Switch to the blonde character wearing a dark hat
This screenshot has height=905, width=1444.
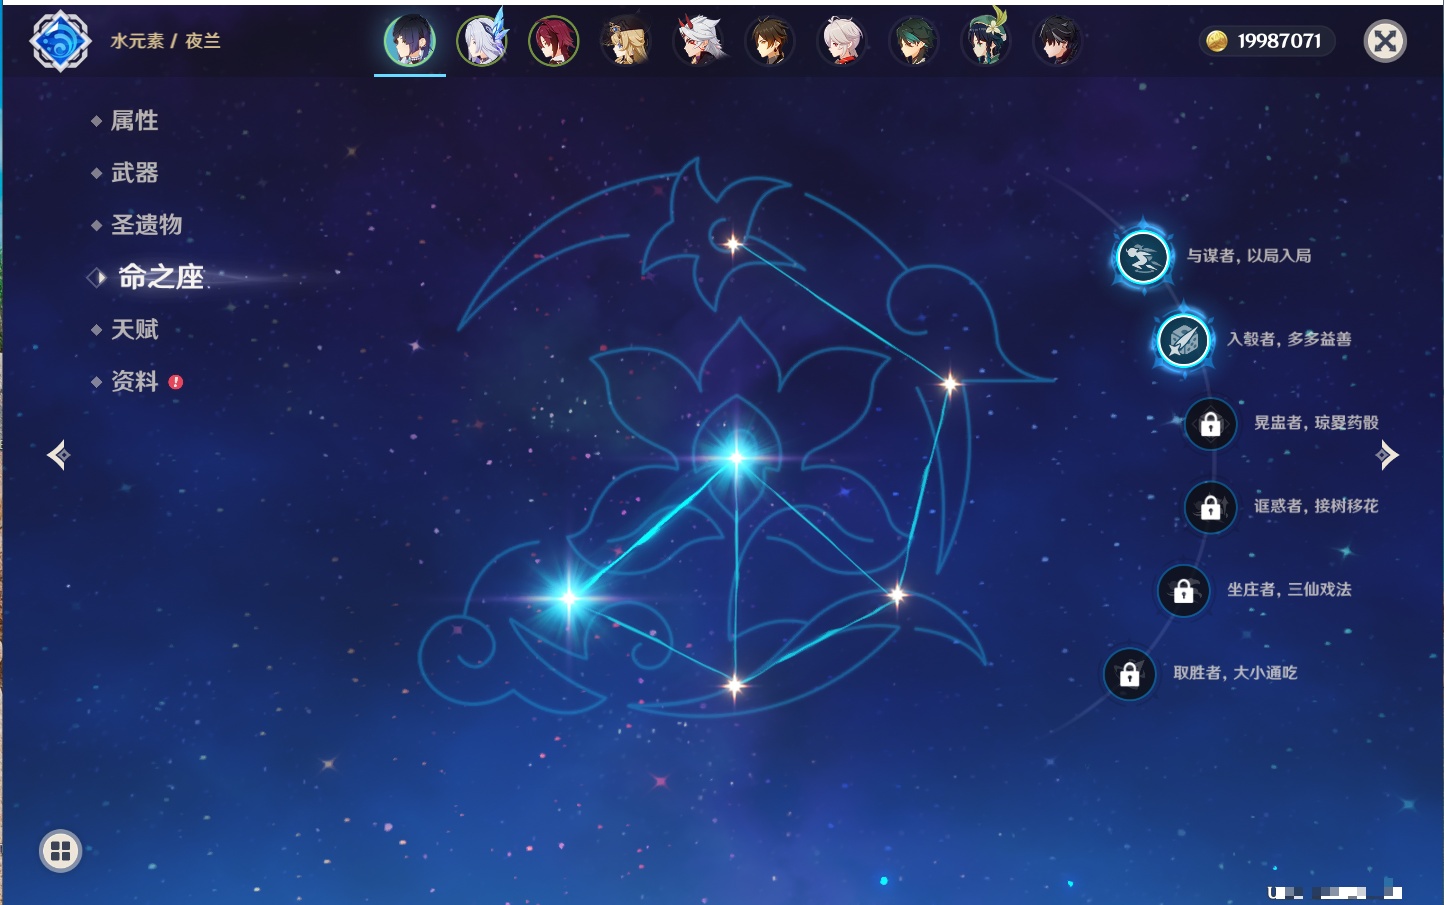[x=626, y=41]
